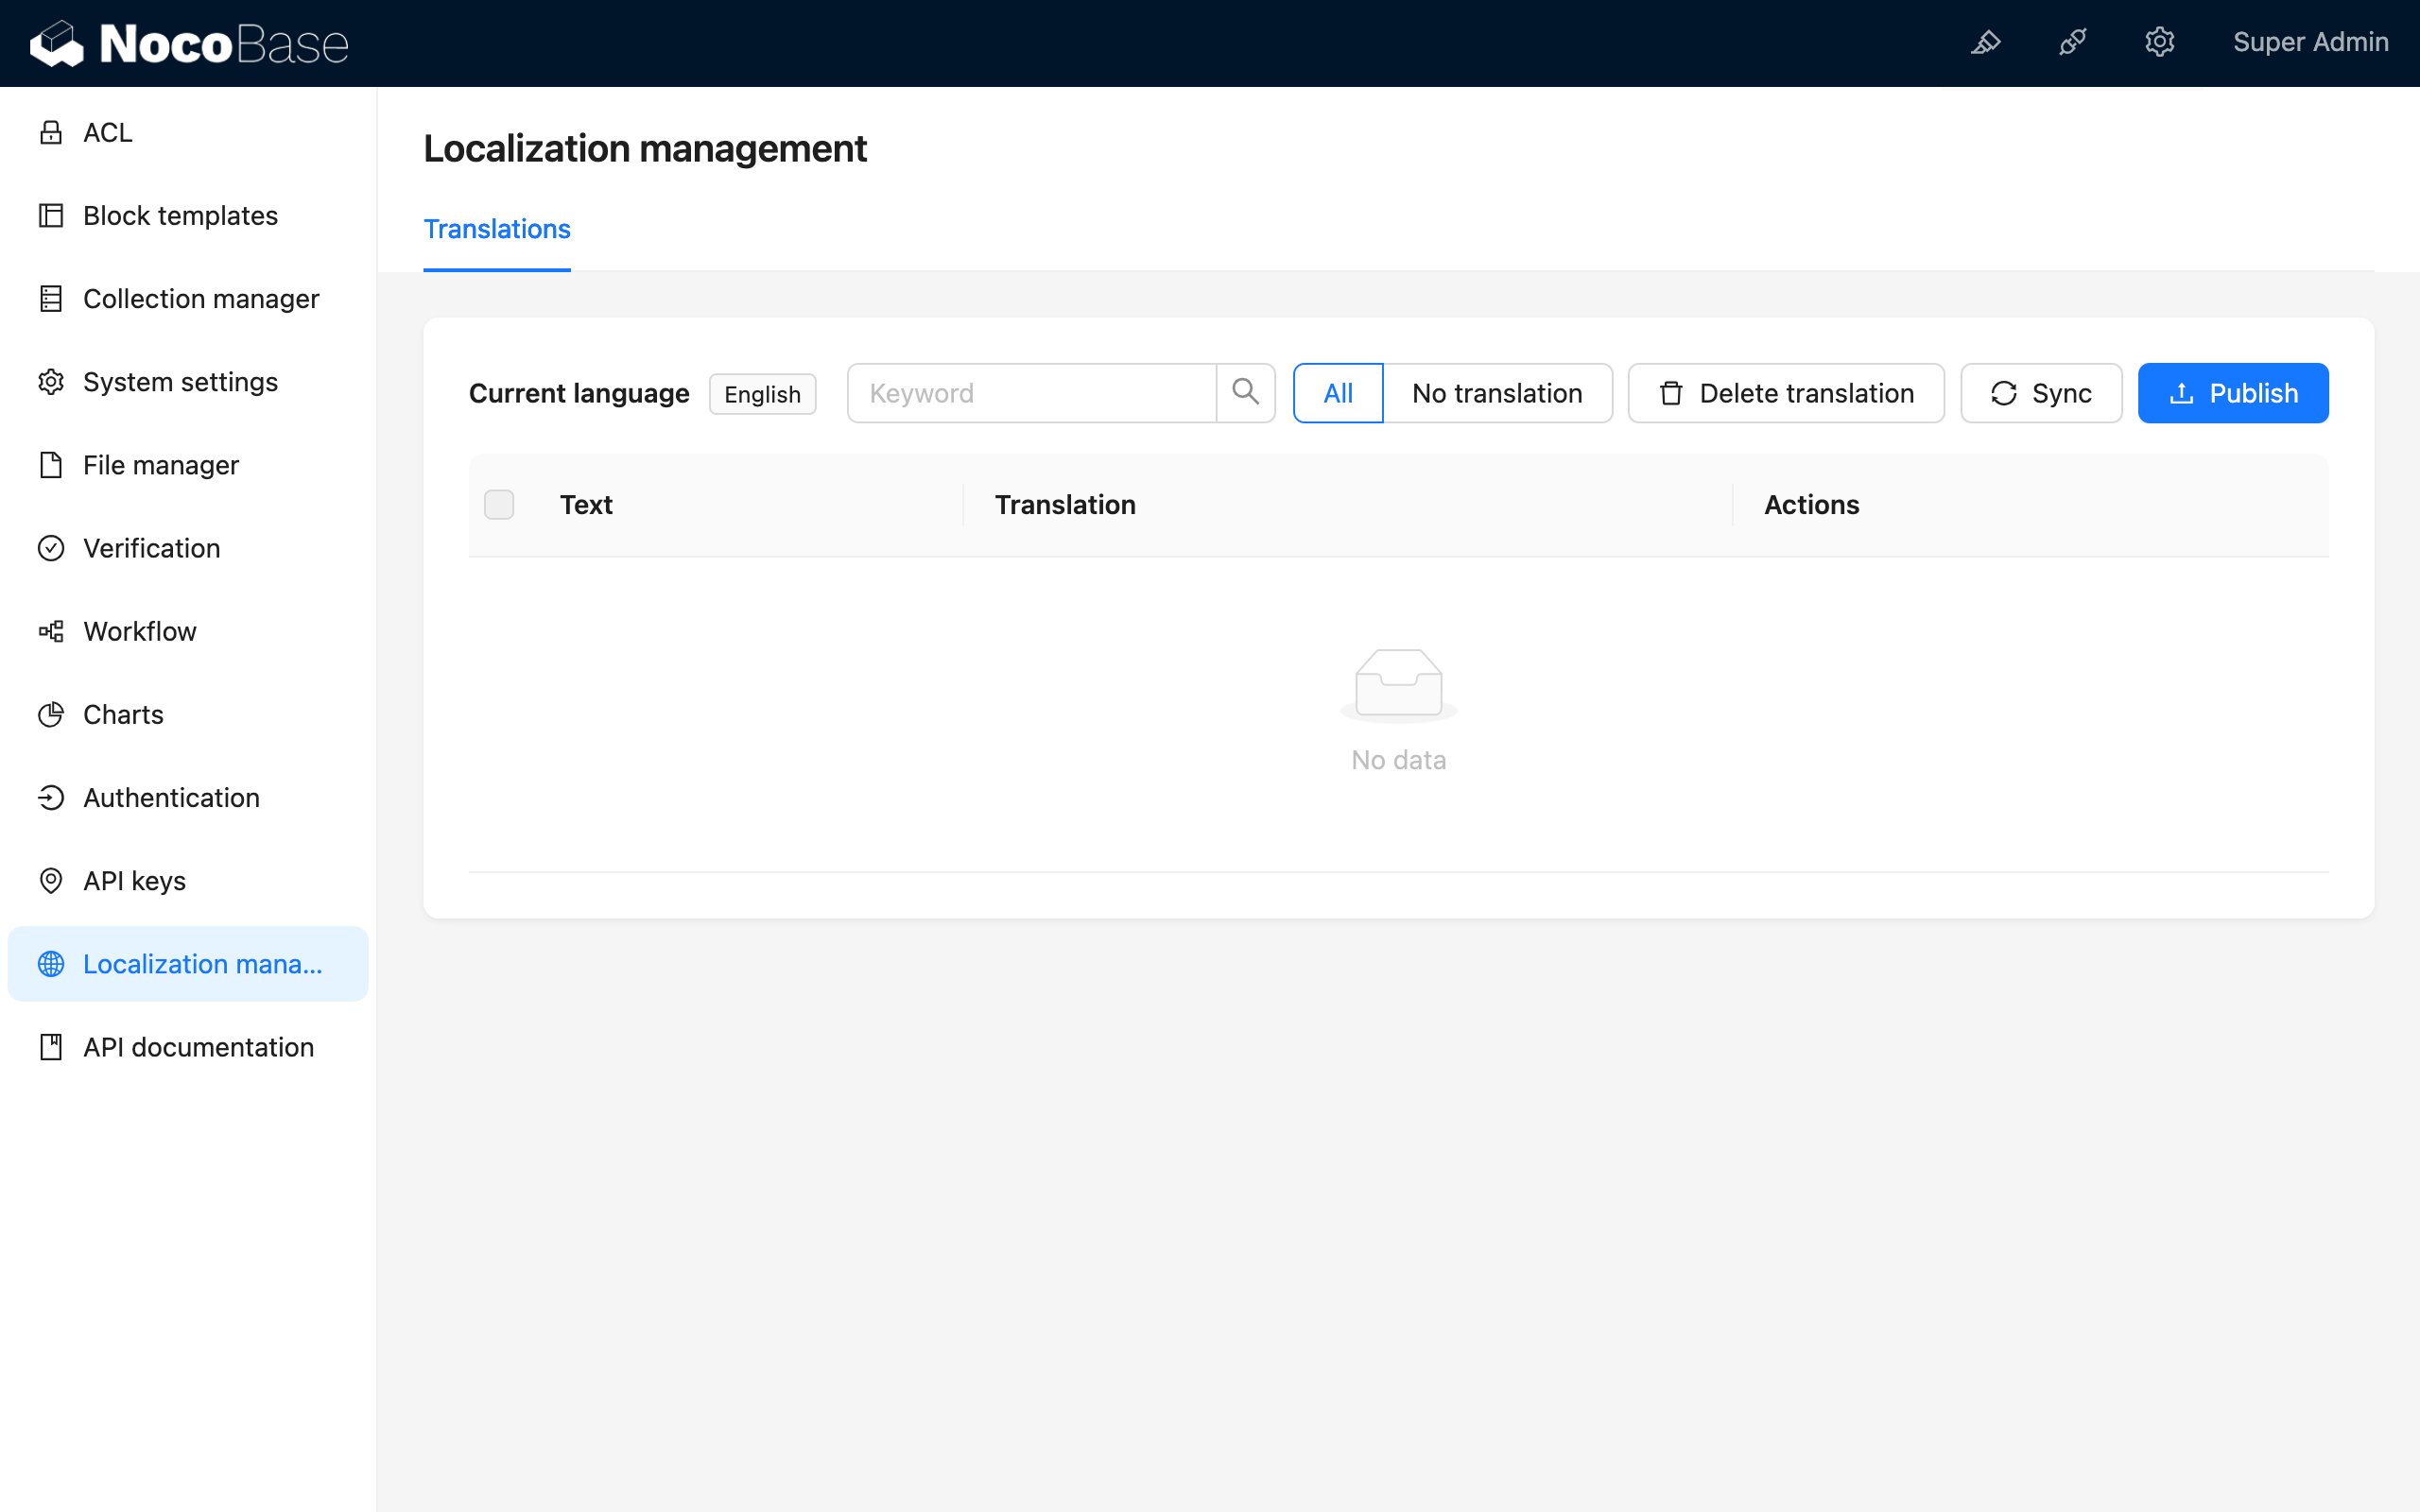The height and width of the screenshot is (1512, 2420).
Task: Click the settings gear icon in header
Action: coord(2159,42)
